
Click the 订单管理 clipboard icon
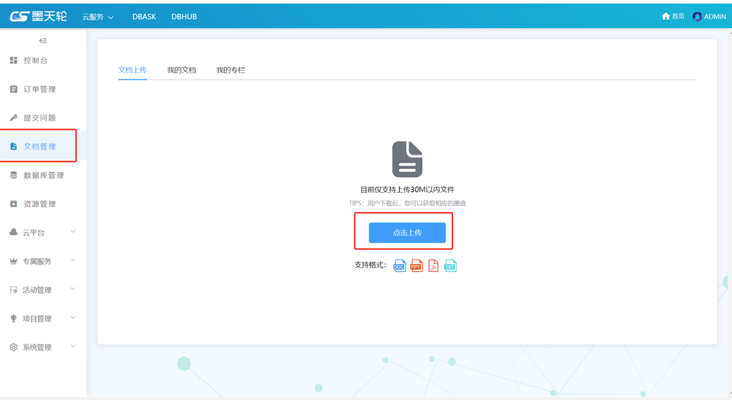(x=14, y=89)
